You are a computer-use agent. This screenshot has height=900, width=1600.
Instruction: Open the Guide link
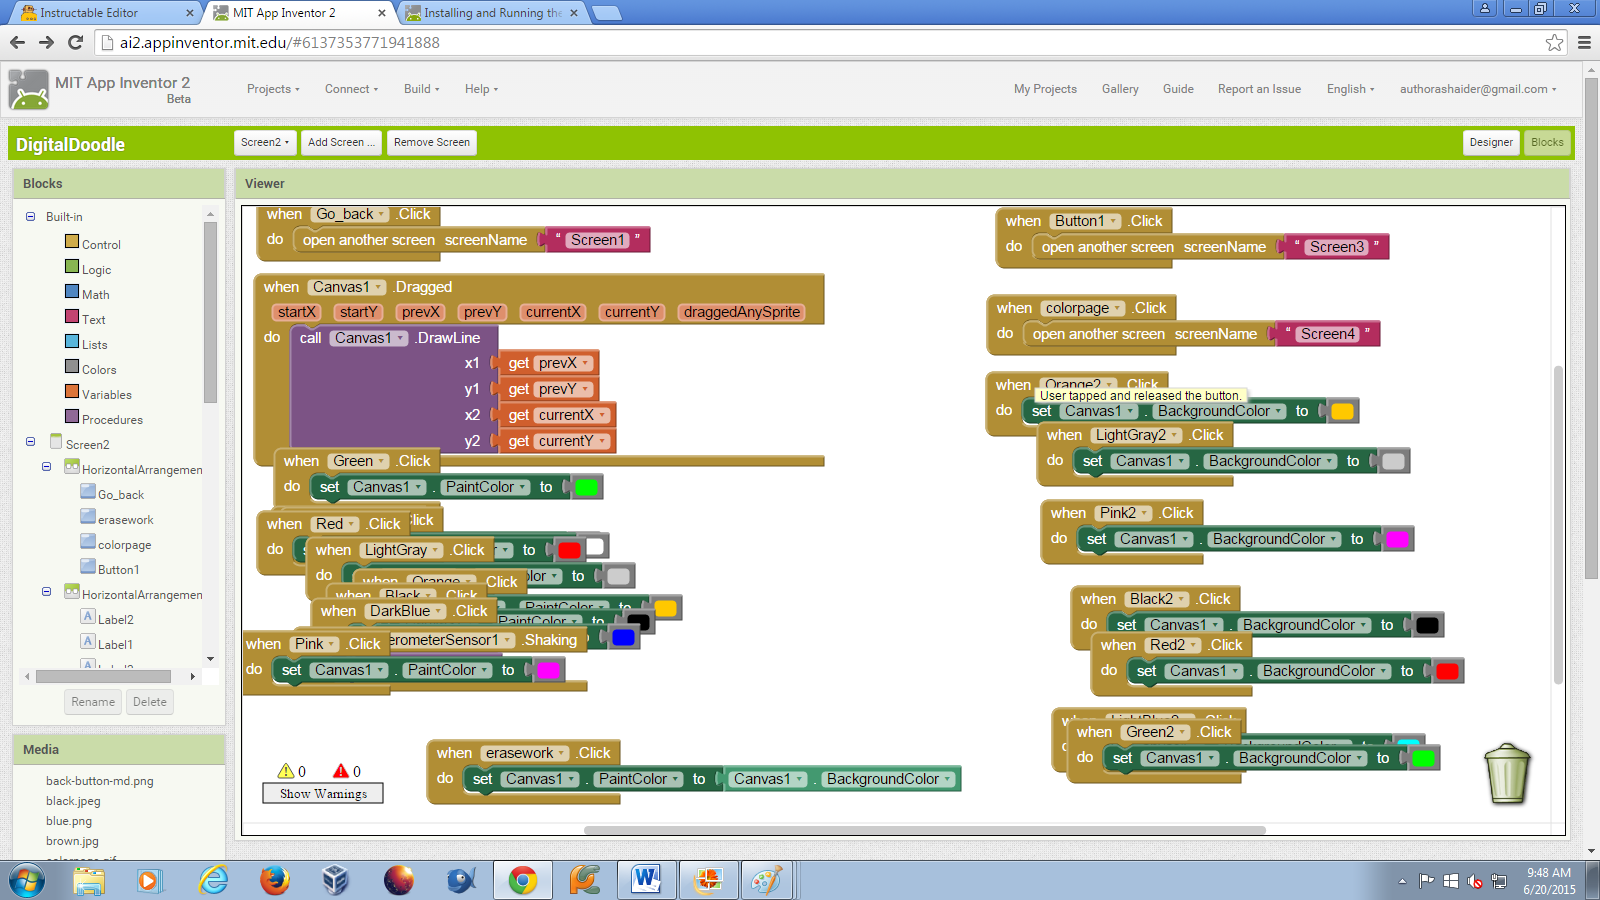pyautogui.click(x=1178, y=89)
